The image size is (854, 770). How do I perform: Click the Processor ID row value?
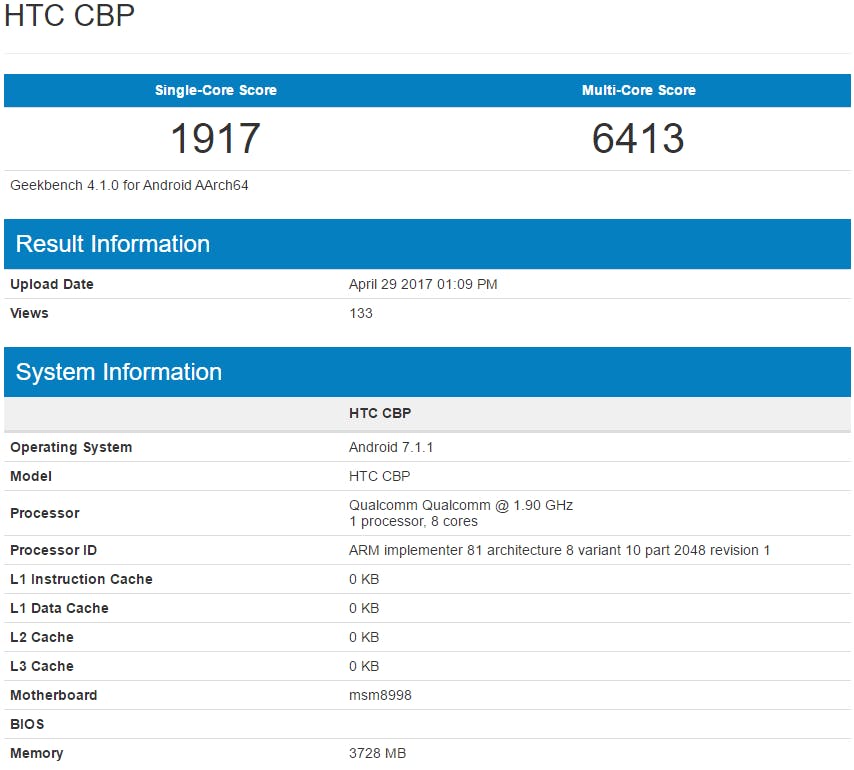pyautogui.click(x=559, y=550)
